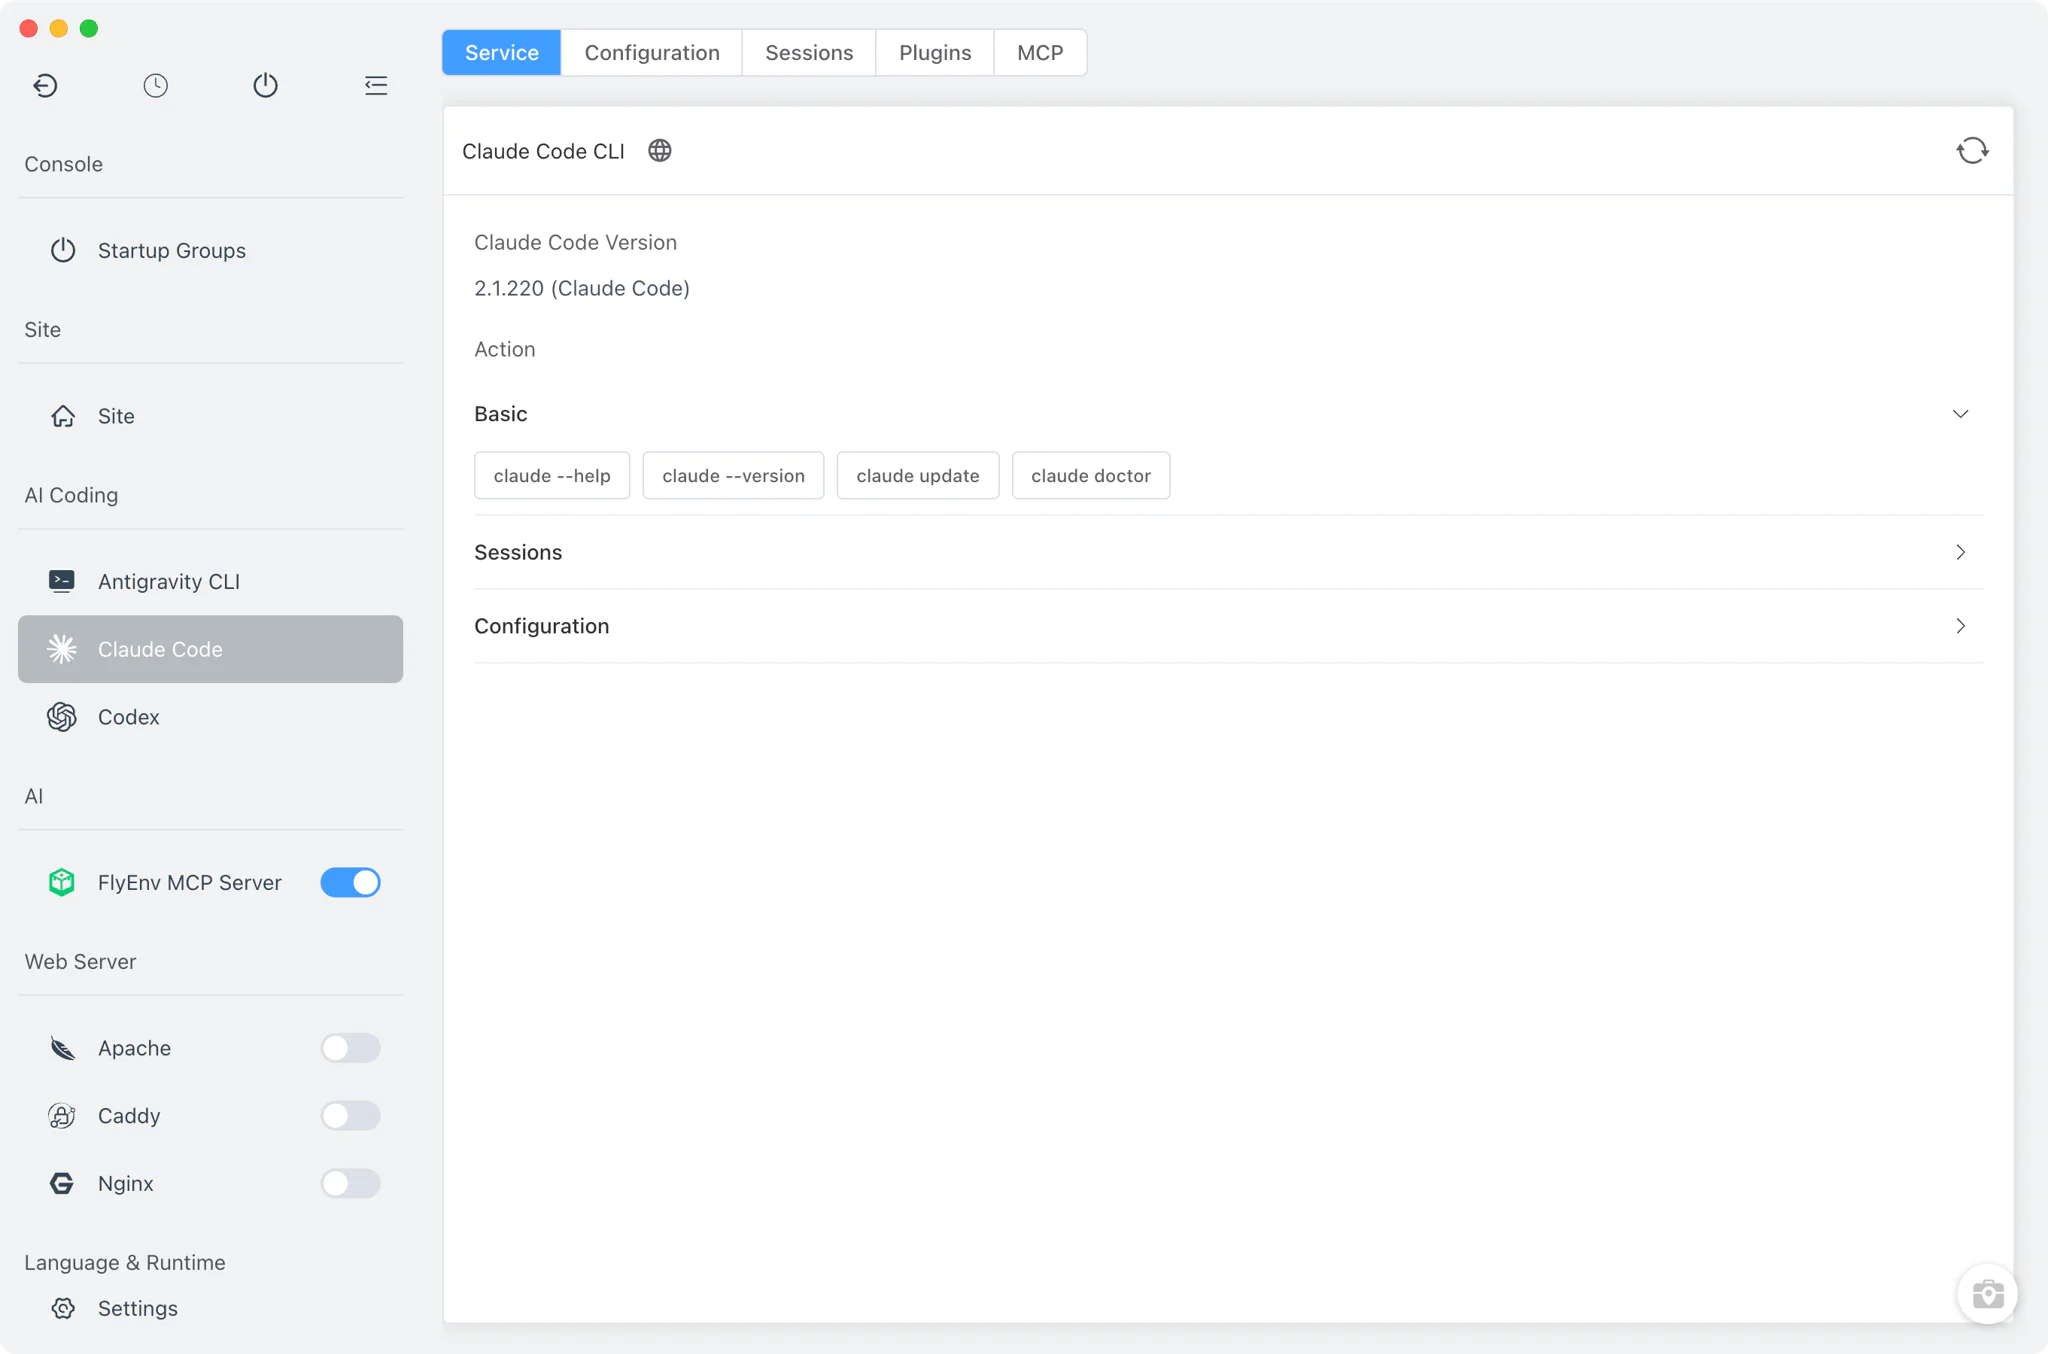Image resolution: width=2048 pixels, height=1354 pixels.
Task: Click the Site item label in sidebar
Action: 116,416
